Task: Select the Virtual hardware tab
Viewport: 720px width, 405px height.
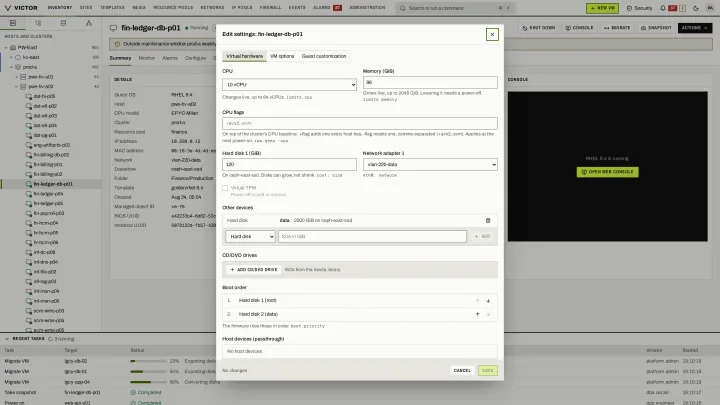Action: coord(244,56)
